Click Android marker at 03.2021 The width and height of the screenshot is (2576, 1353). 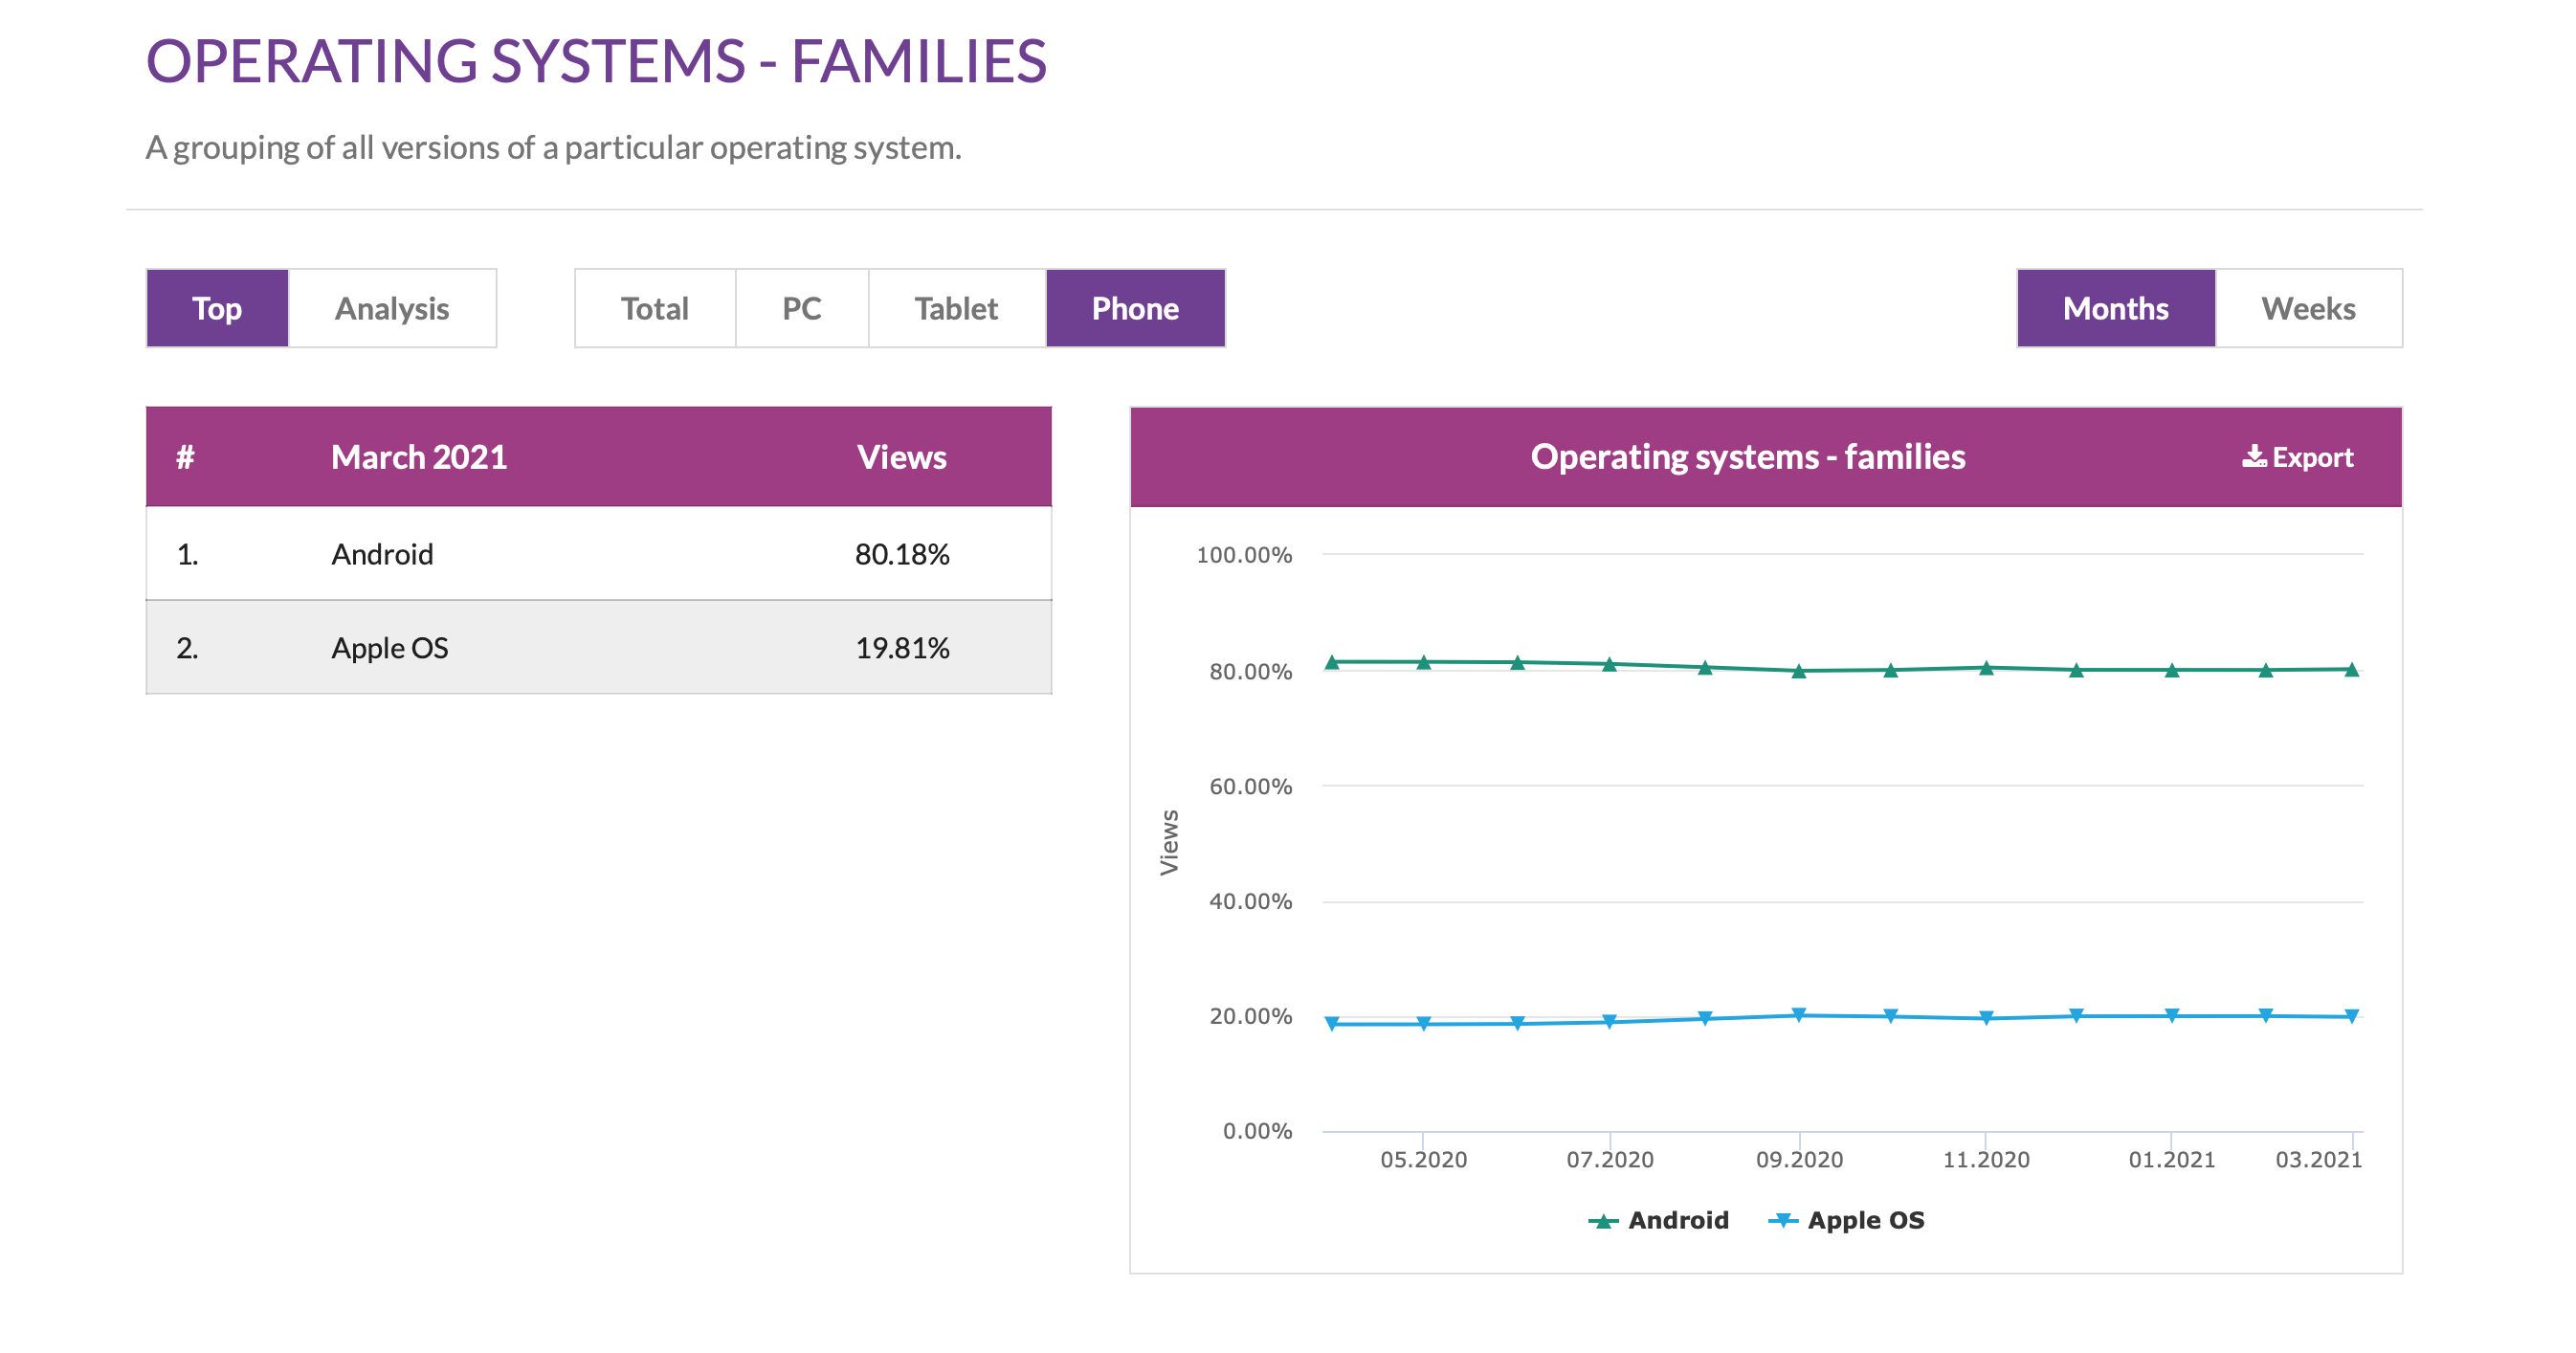point(2352,670)
